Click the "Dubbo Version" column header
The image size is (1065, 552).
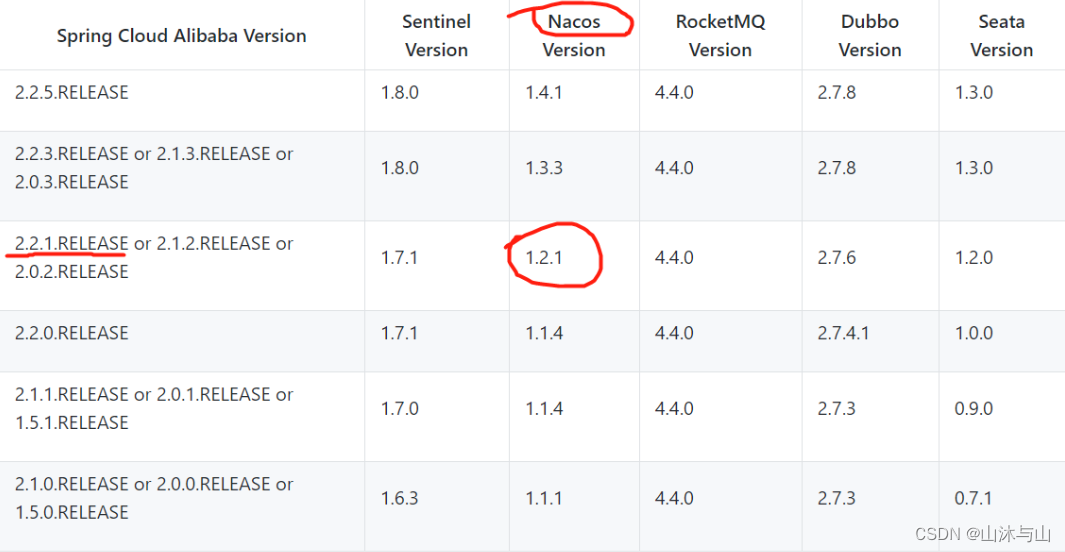coord(869,35)
